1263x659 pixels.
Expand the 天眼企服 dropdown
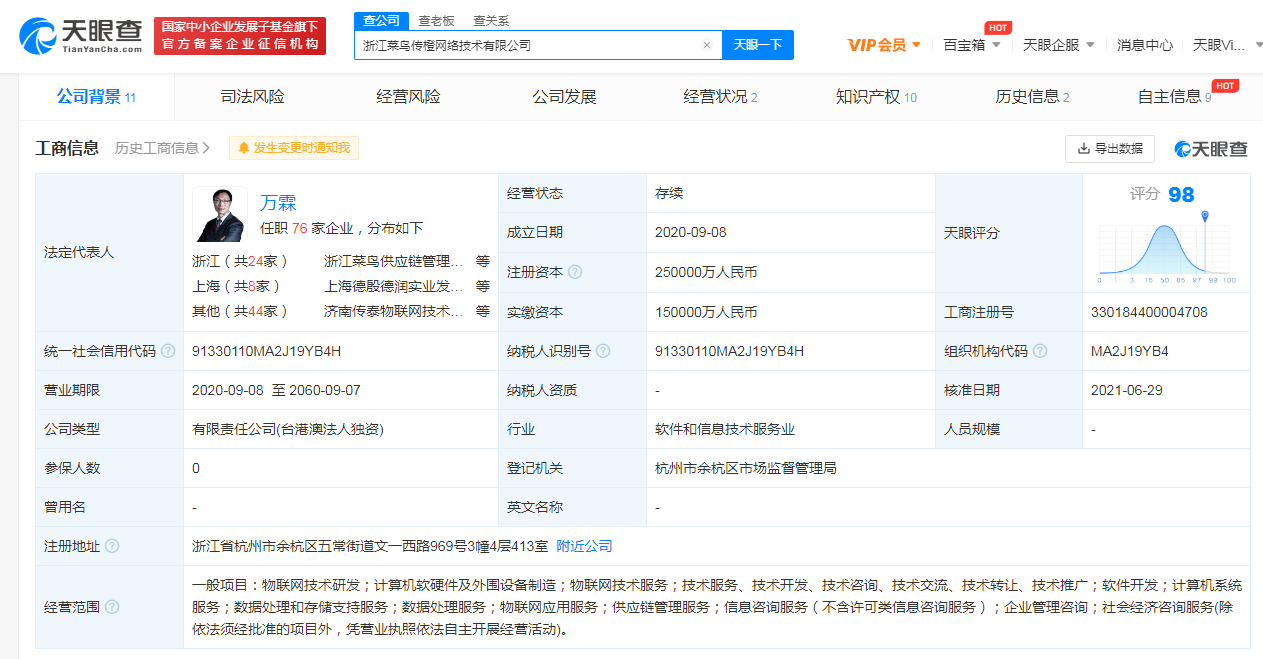click(x=1058, y=45)
